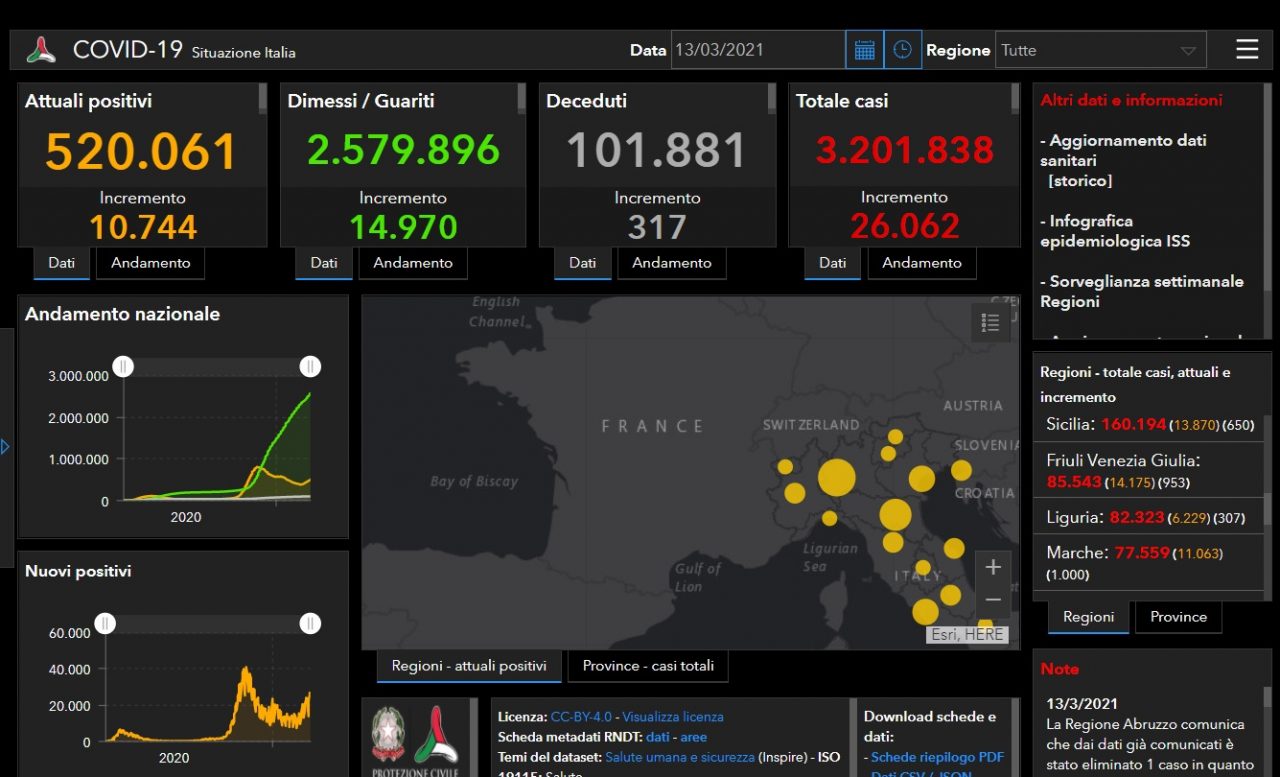Open the calendar date picker icon
Image resolution: width=1280 pixels, height=777 pixels.
864,50
